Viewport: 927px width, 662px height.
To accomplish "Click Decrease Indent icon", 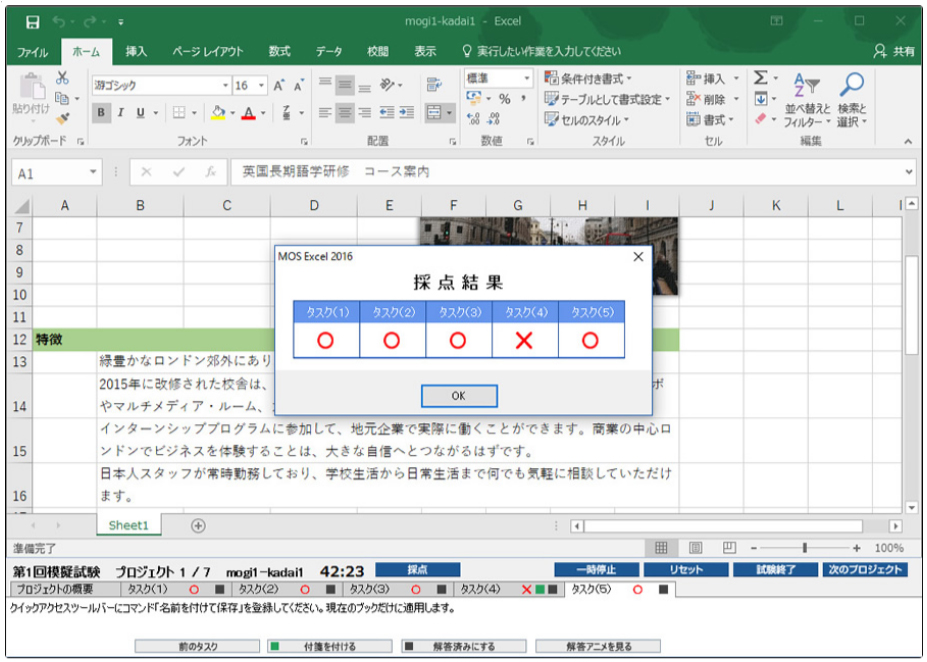I will click(x=387, y=112).
